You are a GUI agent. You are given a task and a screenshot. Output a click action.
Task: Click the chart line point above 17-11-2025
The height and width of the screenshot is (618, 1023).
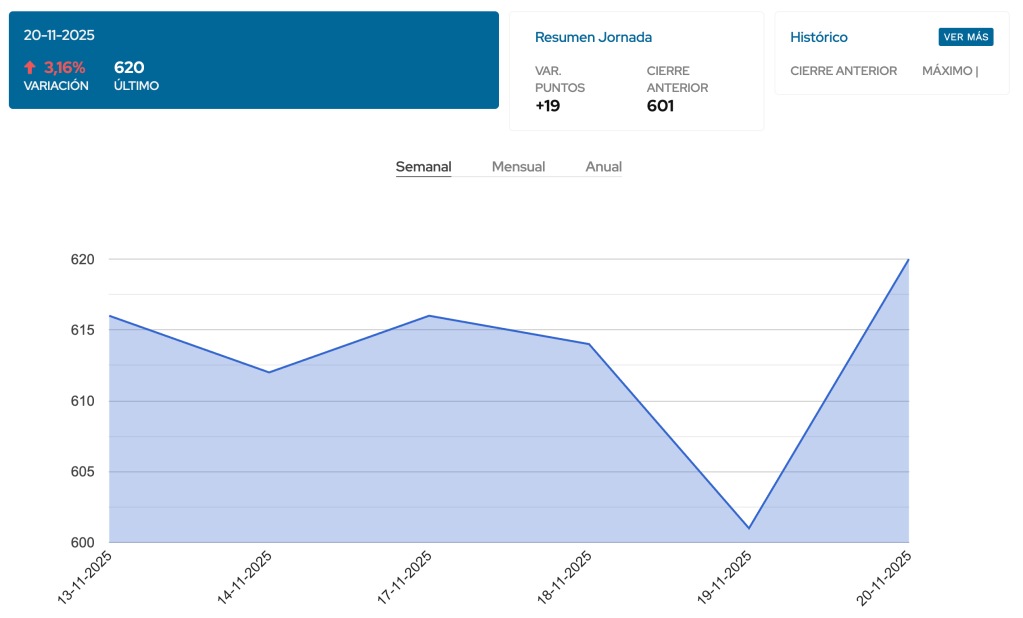429,316
